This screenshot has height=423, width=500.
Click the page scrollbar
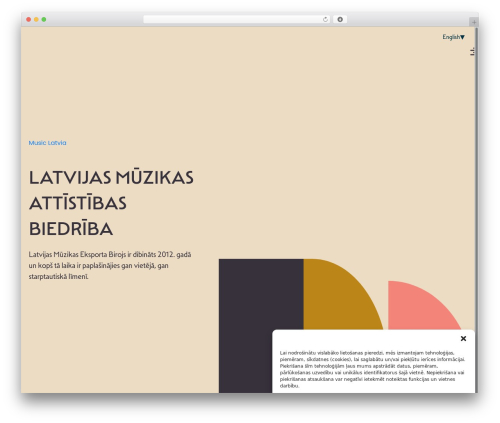(477, 210)
